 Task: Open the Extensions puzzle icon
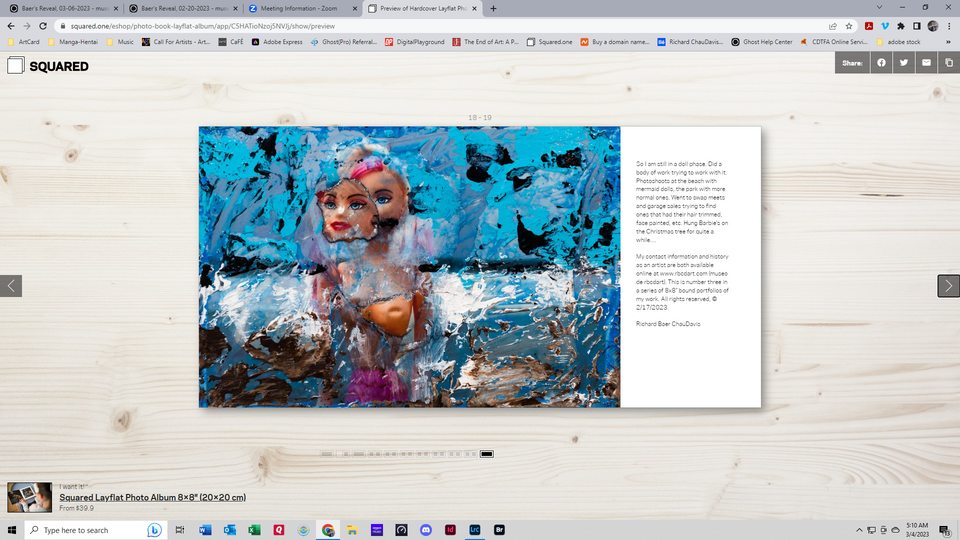coord(901,26)
